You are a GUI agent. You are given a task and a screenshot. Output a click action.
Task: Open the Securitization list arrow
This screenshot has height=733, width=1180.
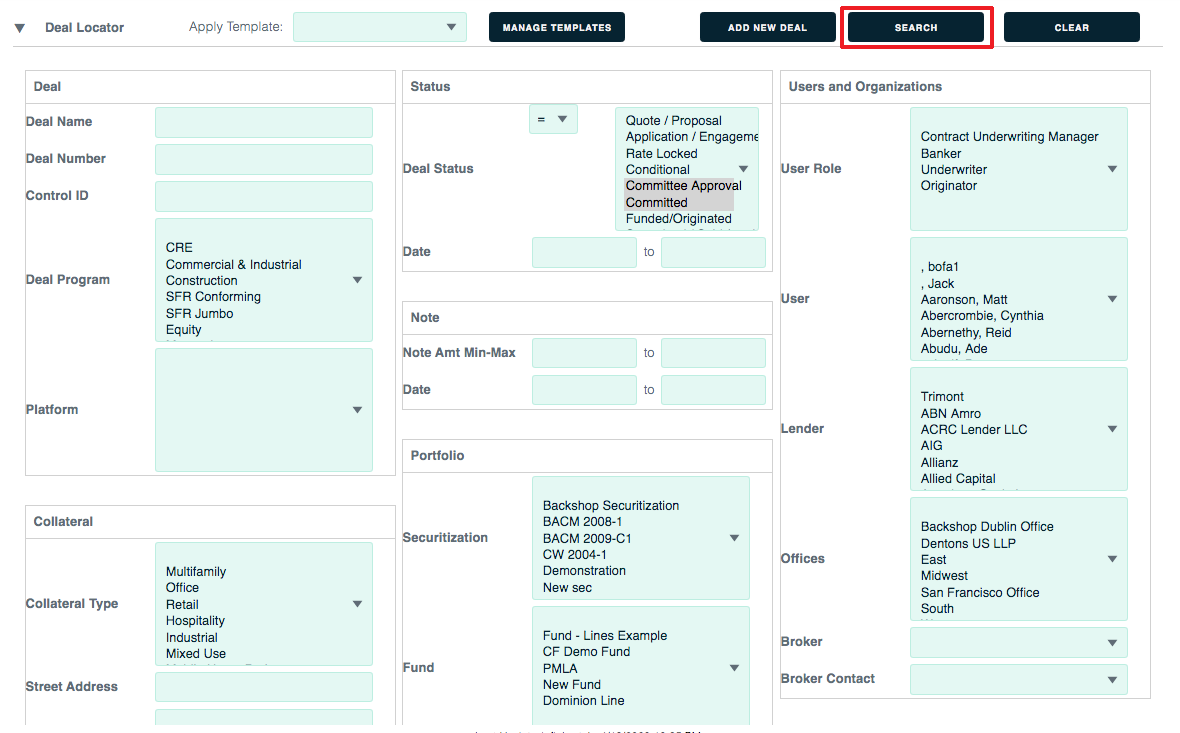click(x=734, y=538)
